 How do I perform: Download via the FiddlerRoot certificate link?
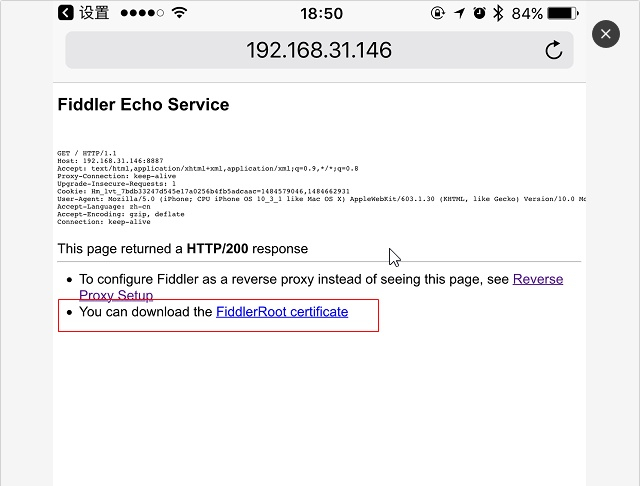[x=282, y=312]
